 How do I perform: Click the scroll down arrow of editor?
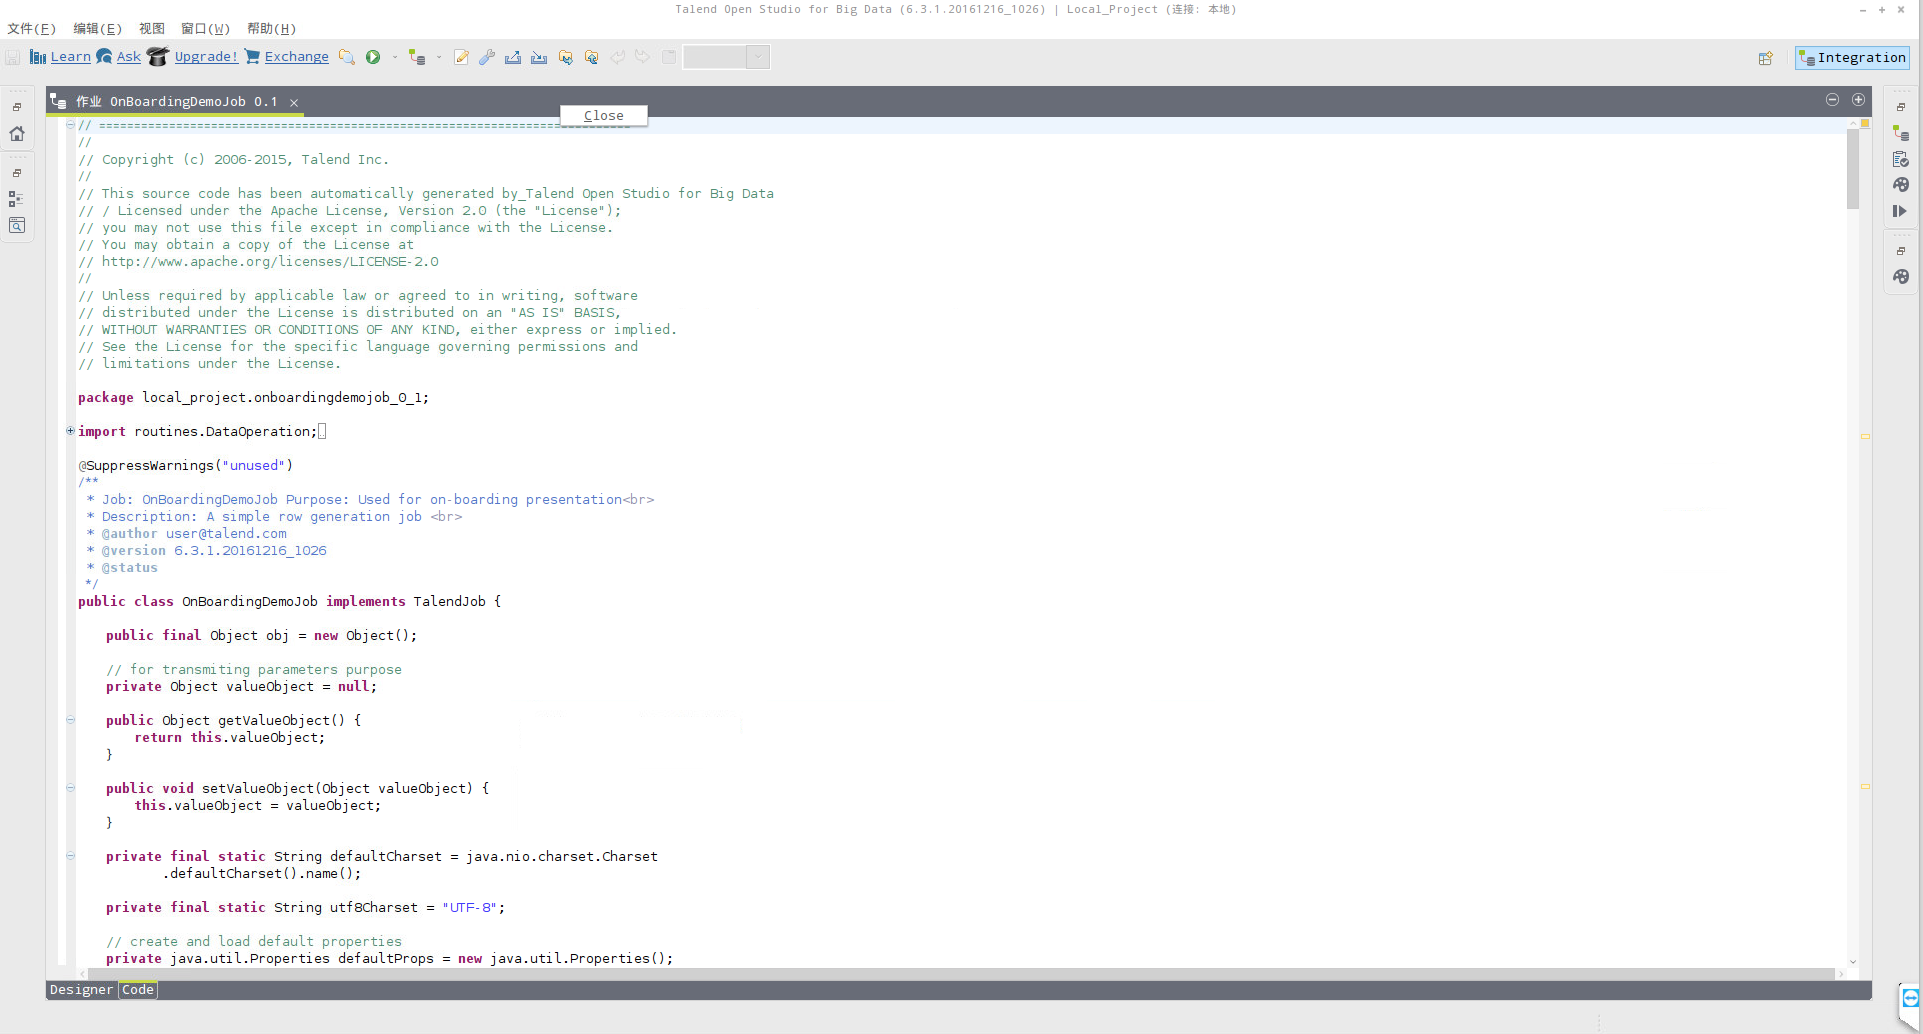coord(1852,962)
